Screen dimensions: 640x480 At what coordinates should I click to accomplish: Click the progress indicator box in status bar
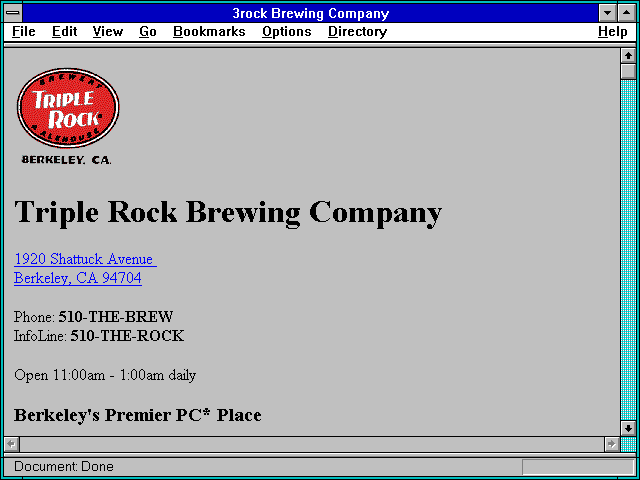coord(578,467)
